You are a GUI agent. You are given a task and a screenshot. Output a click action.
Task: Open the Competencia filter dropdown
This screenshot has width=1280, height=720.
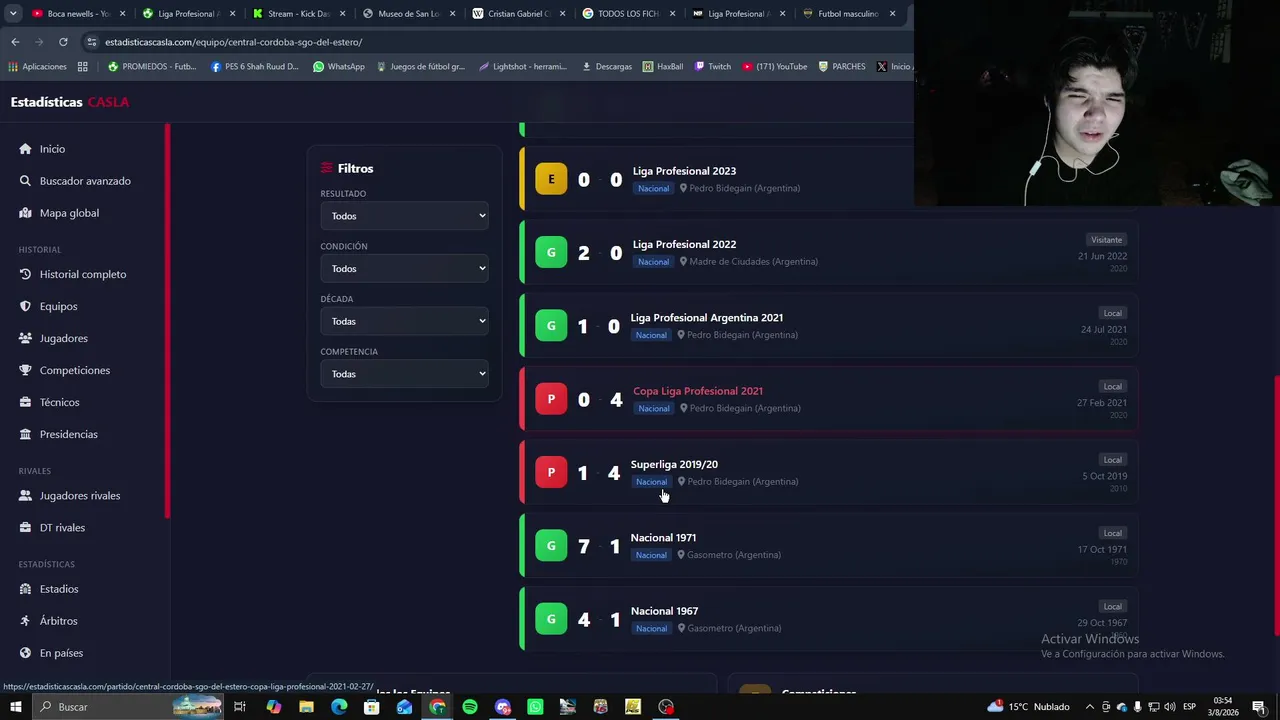pos(404,374)
